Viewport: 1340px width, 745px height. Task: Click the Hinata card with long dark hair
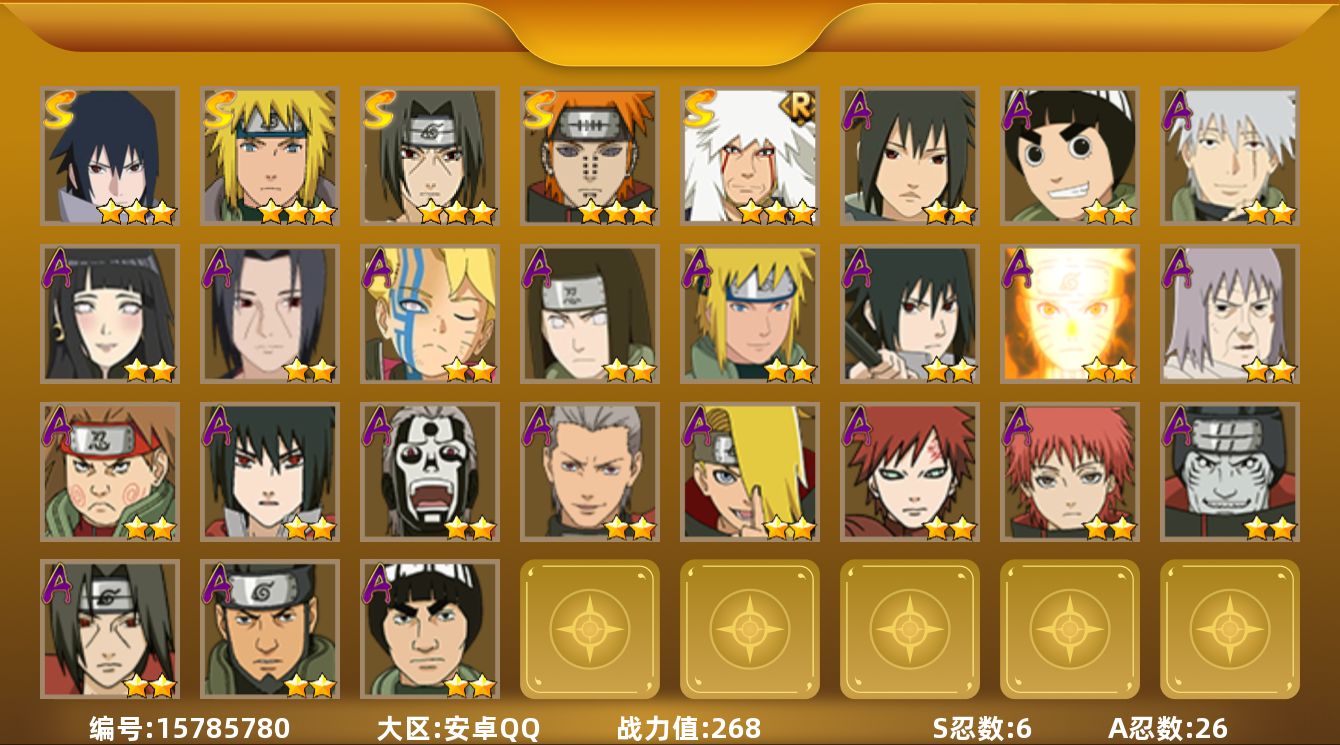click(110, 314)
